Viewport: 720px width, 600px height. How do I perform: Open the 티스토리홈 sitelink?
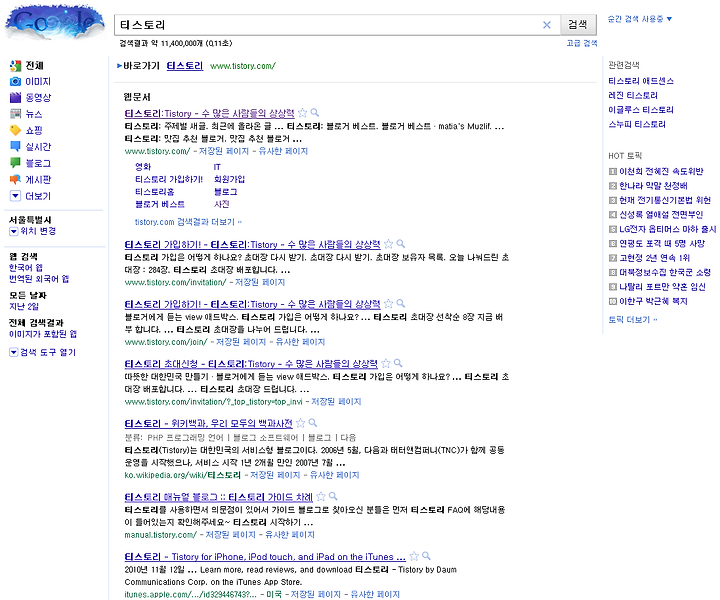(x=154, y=192)
